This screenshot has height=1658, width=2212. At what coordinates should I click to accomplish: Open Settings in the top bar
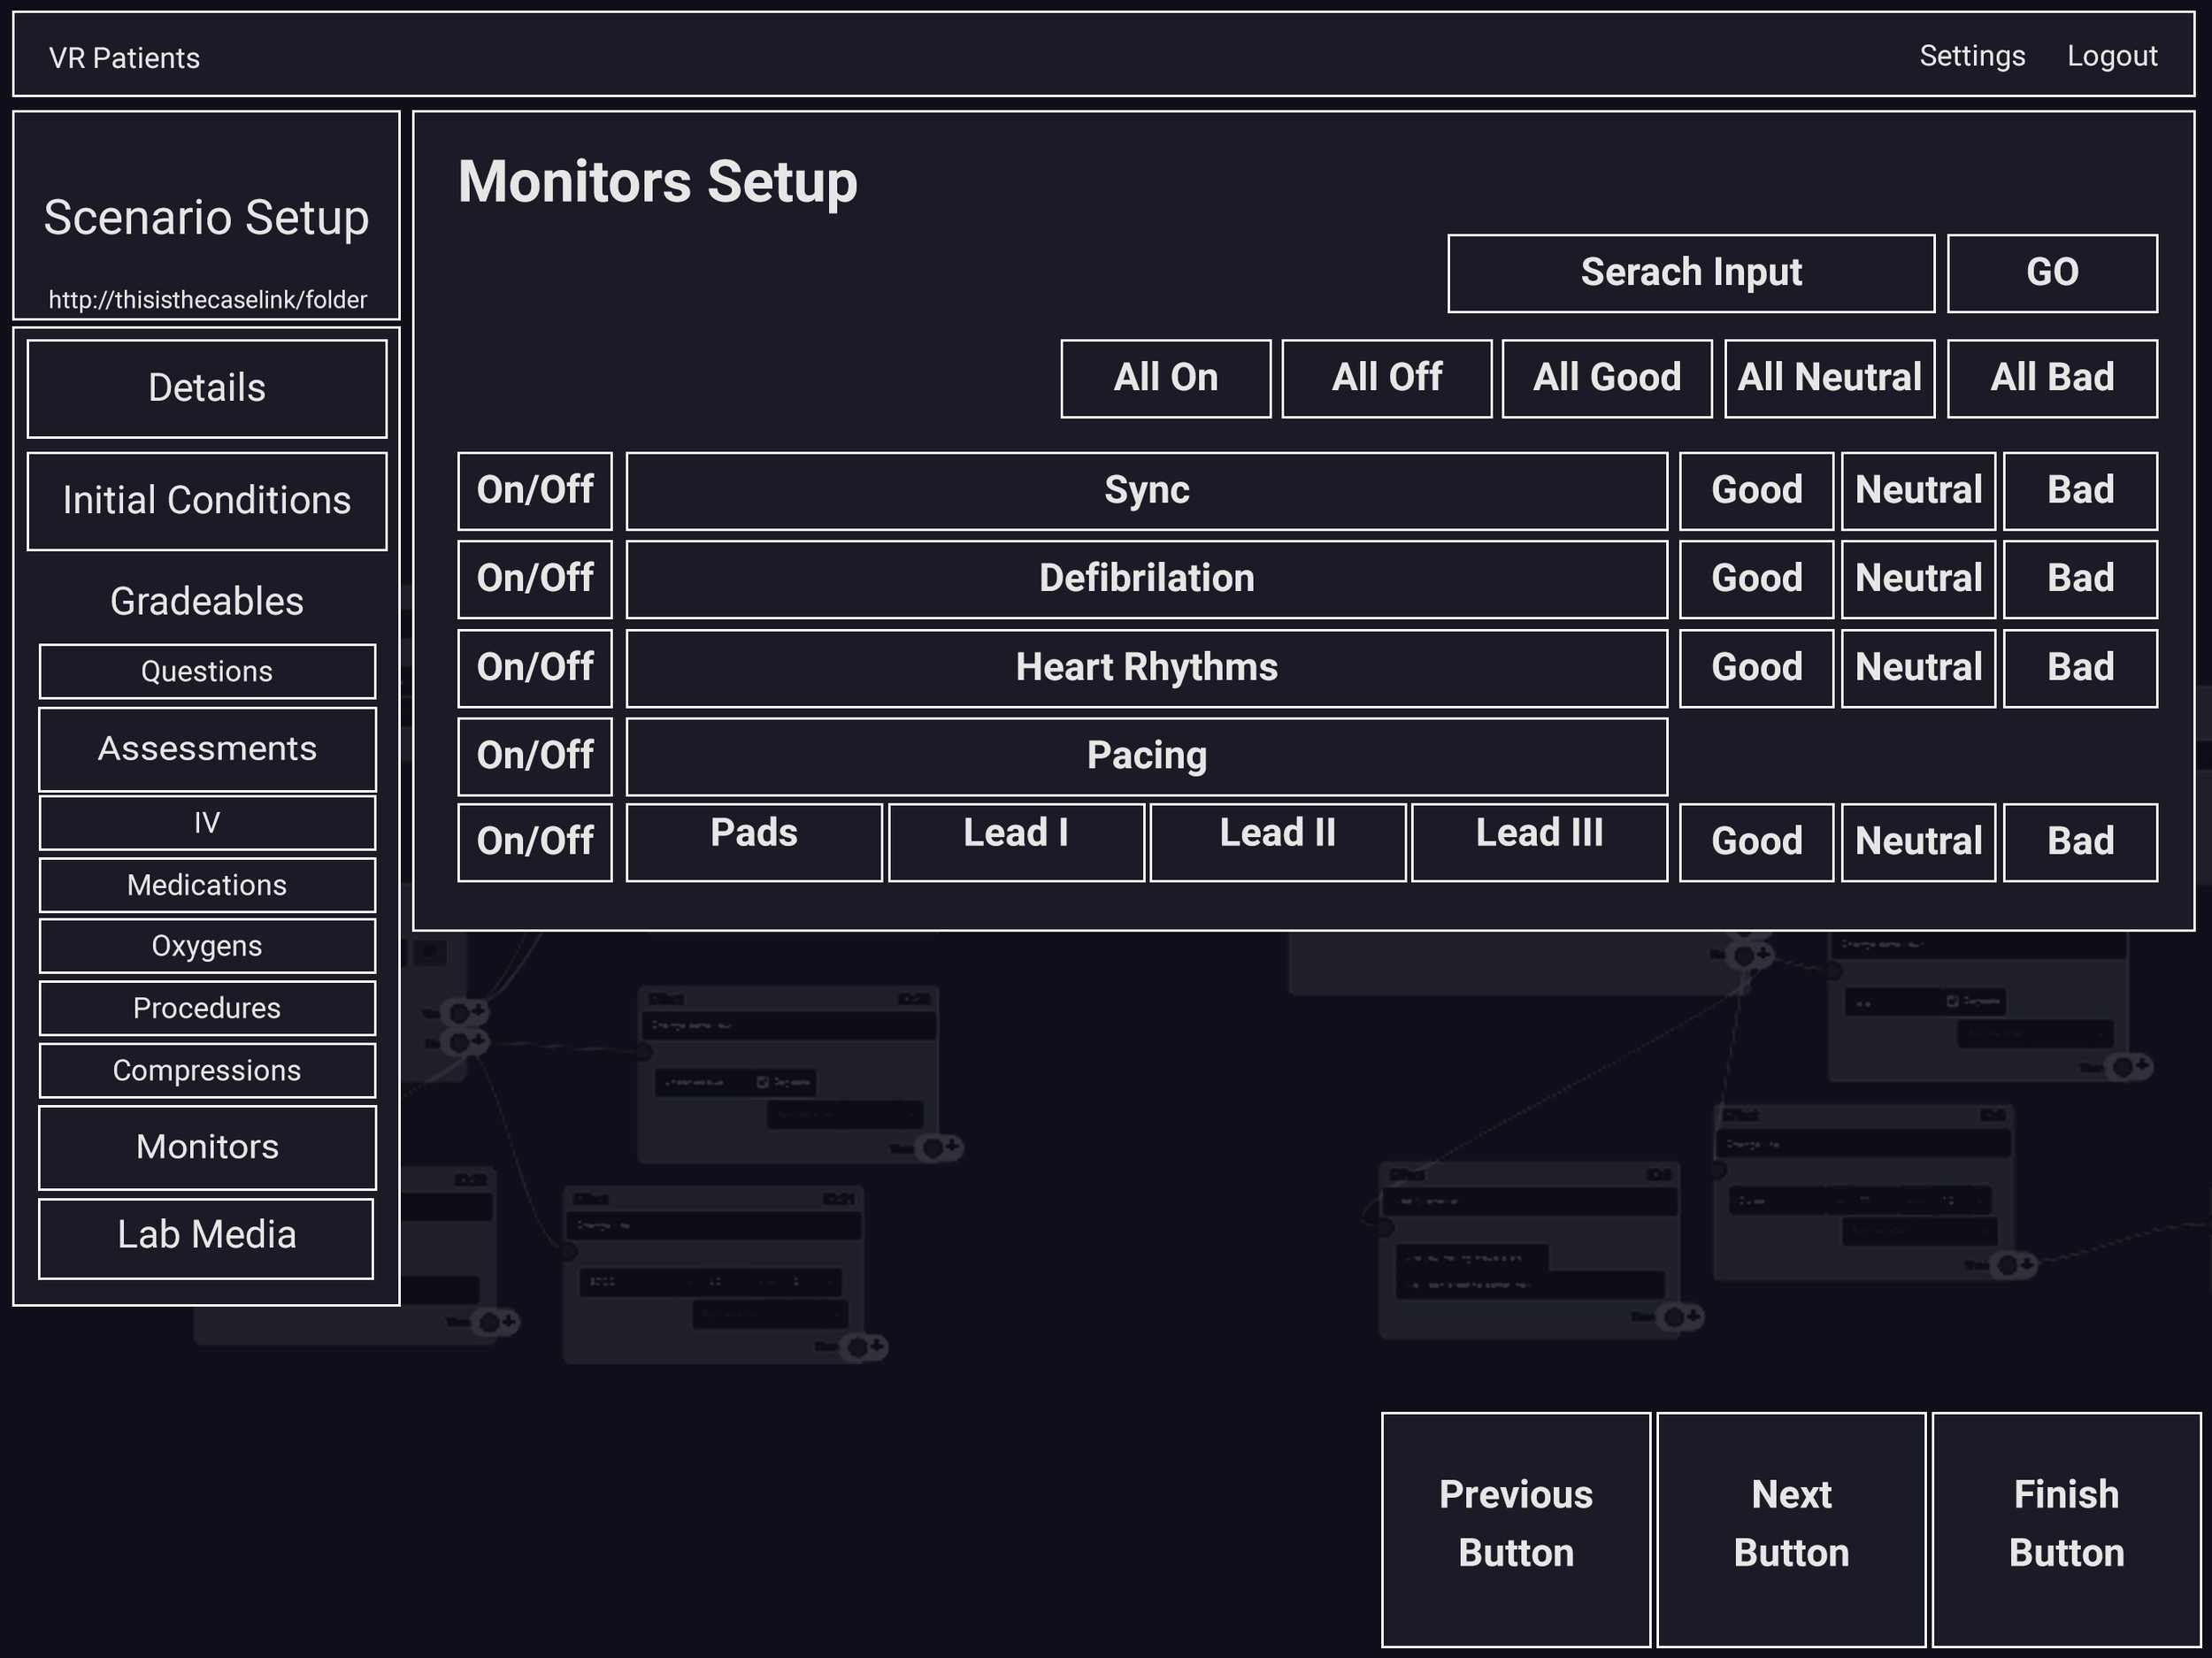[1971, 56]
